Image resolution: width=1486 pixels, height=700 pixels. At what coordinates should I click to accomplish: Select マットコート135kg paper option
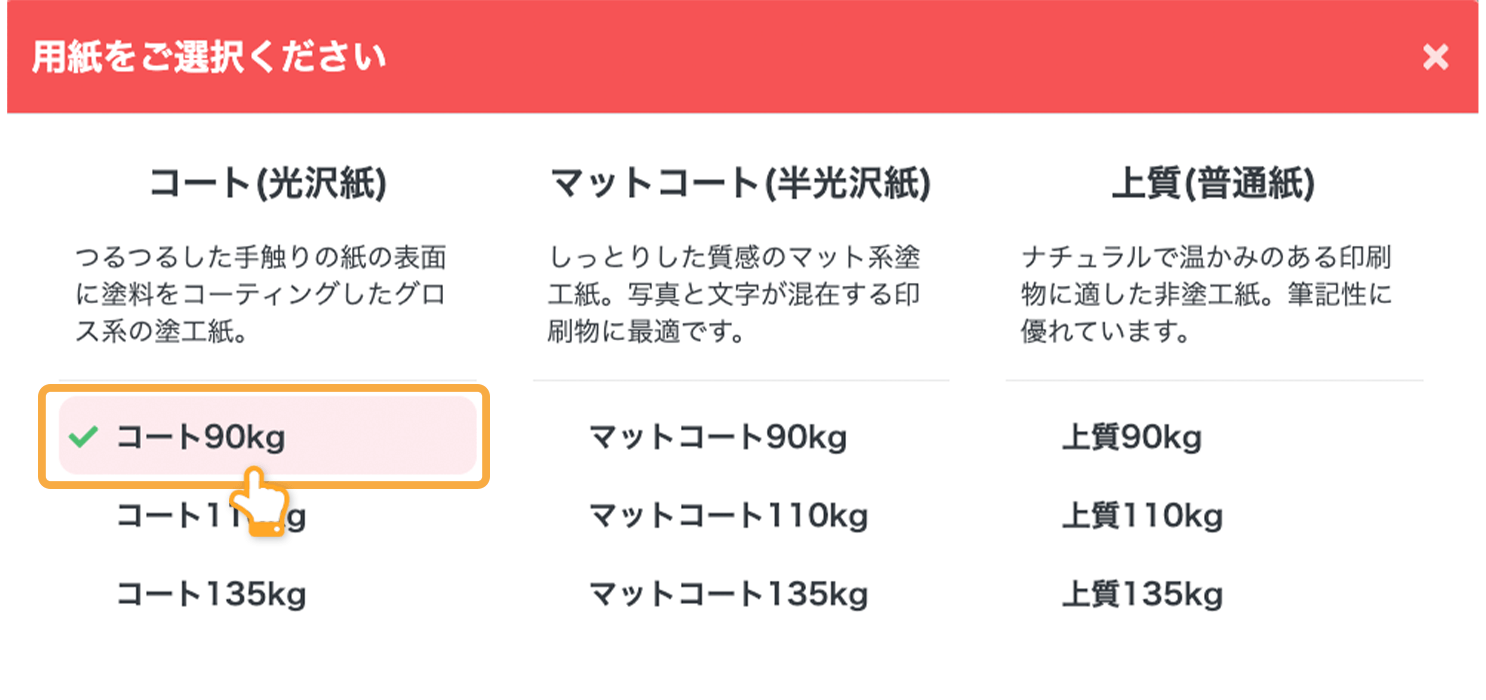730,593
